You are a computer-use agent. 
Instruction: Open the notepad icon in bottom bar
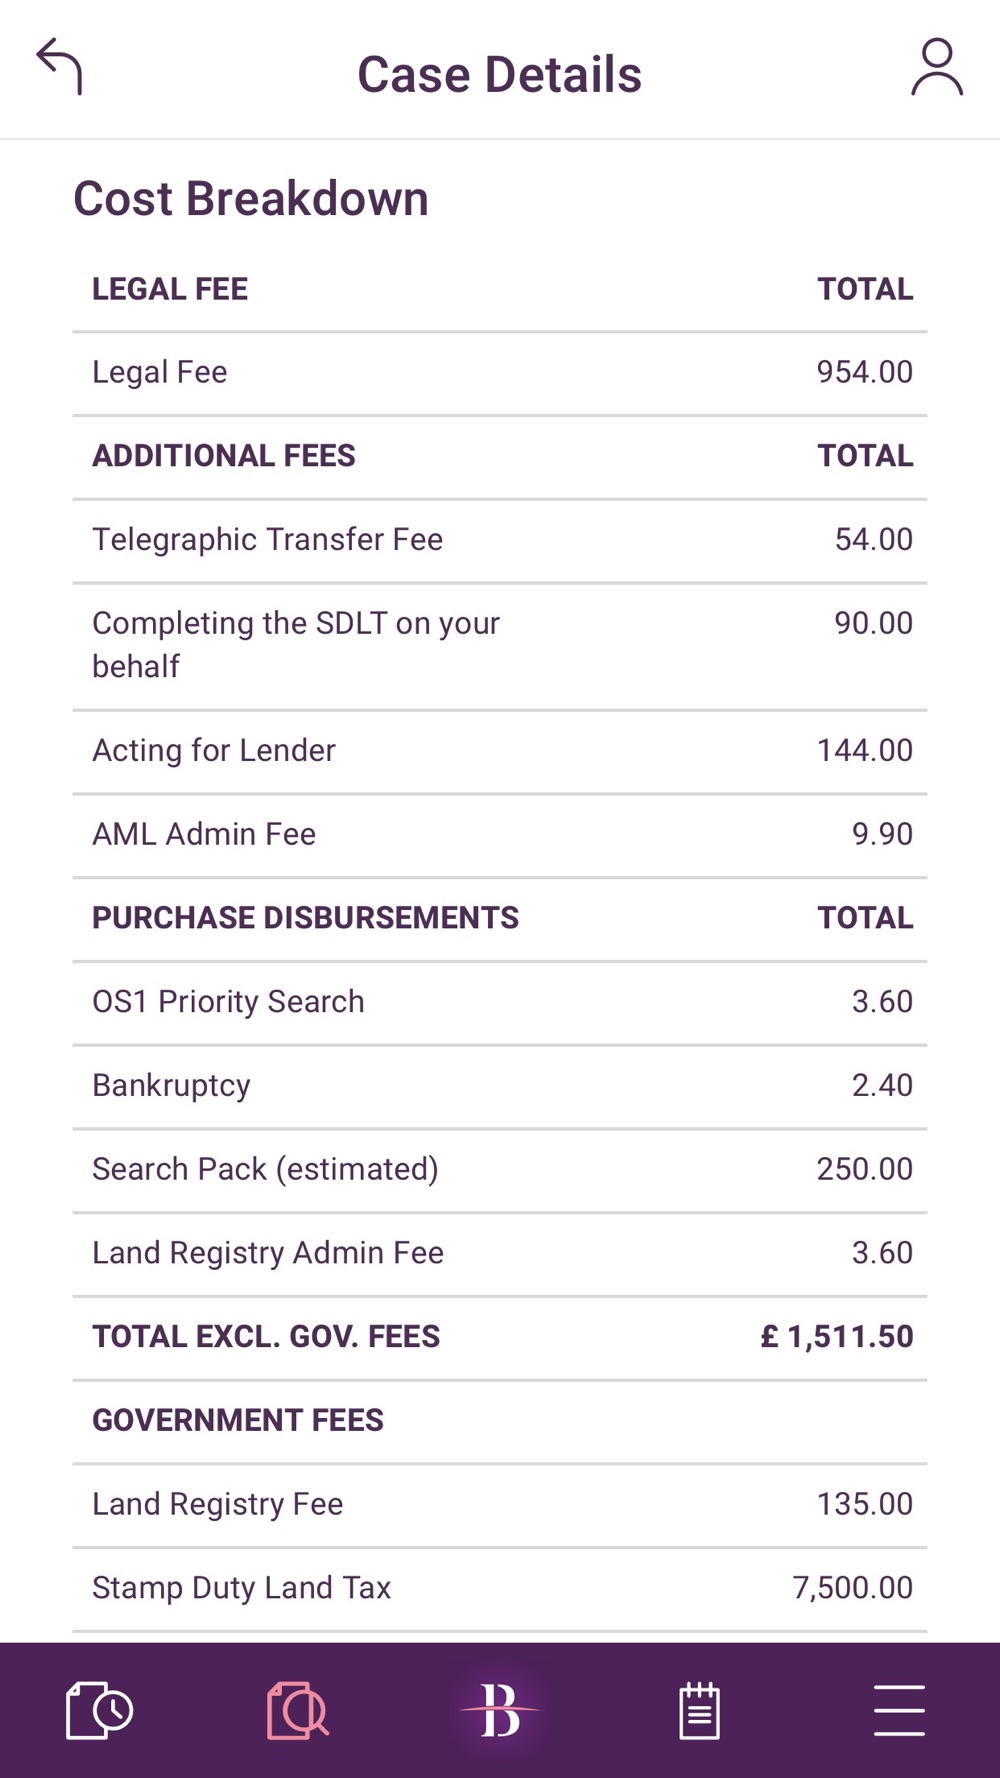pyautogui.click(x=699, y=1710)
